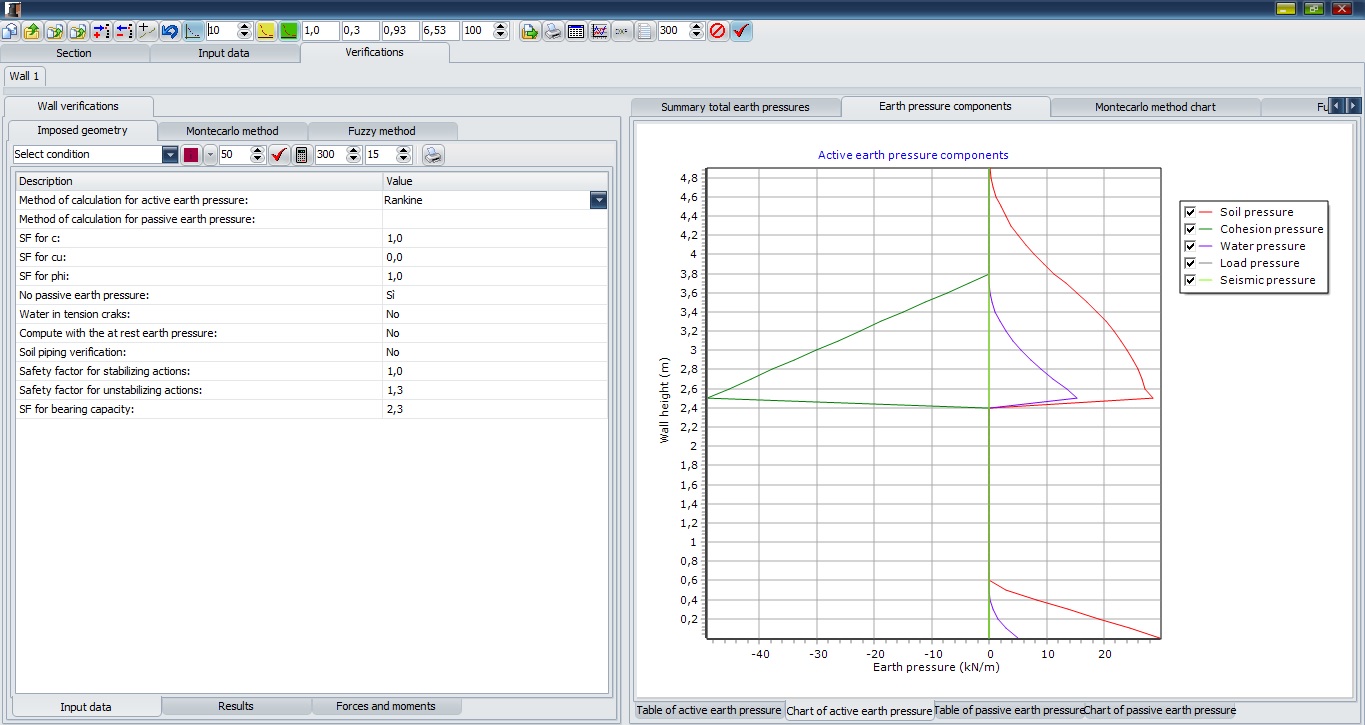Open the Select condition dropdown
Image resolution: width=1365 pixels, height=725 pixels.
tap(170, 154)
